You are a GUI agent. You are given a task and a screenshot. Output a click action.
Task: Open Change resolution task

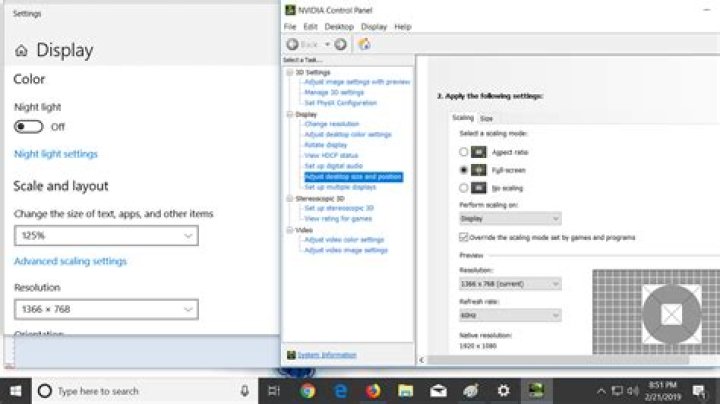coord(332,124)
